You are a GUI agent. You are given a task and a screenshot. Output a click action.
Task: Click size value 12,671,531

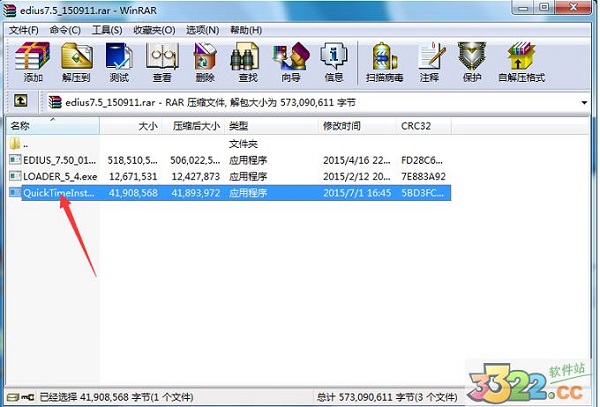(x=133, y=176)
